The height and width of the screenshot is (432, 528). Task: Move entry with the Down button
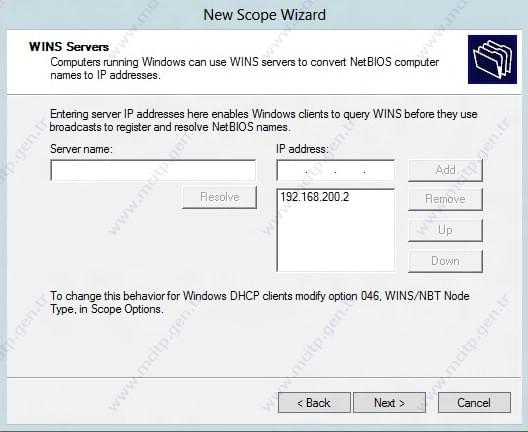[x=446, y=261]
